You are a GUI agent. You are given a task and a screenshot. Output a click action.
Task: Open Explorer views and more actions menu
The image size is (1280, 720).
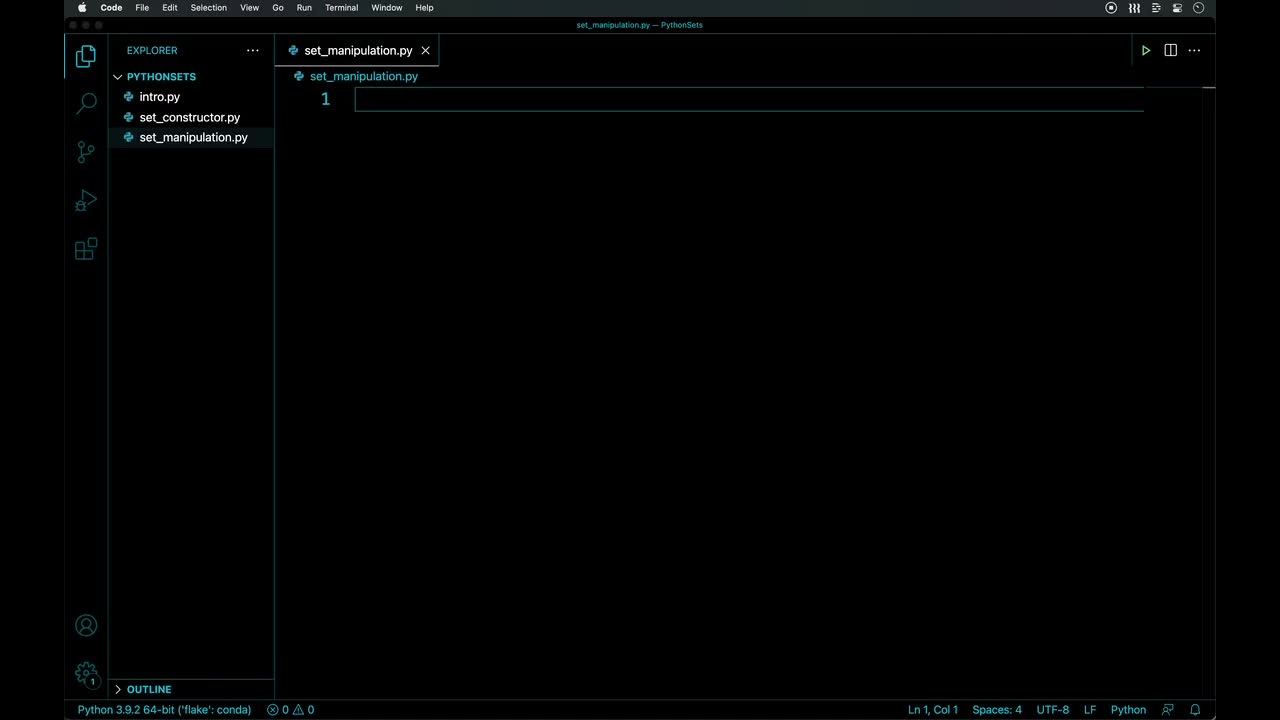click(253, 50)
